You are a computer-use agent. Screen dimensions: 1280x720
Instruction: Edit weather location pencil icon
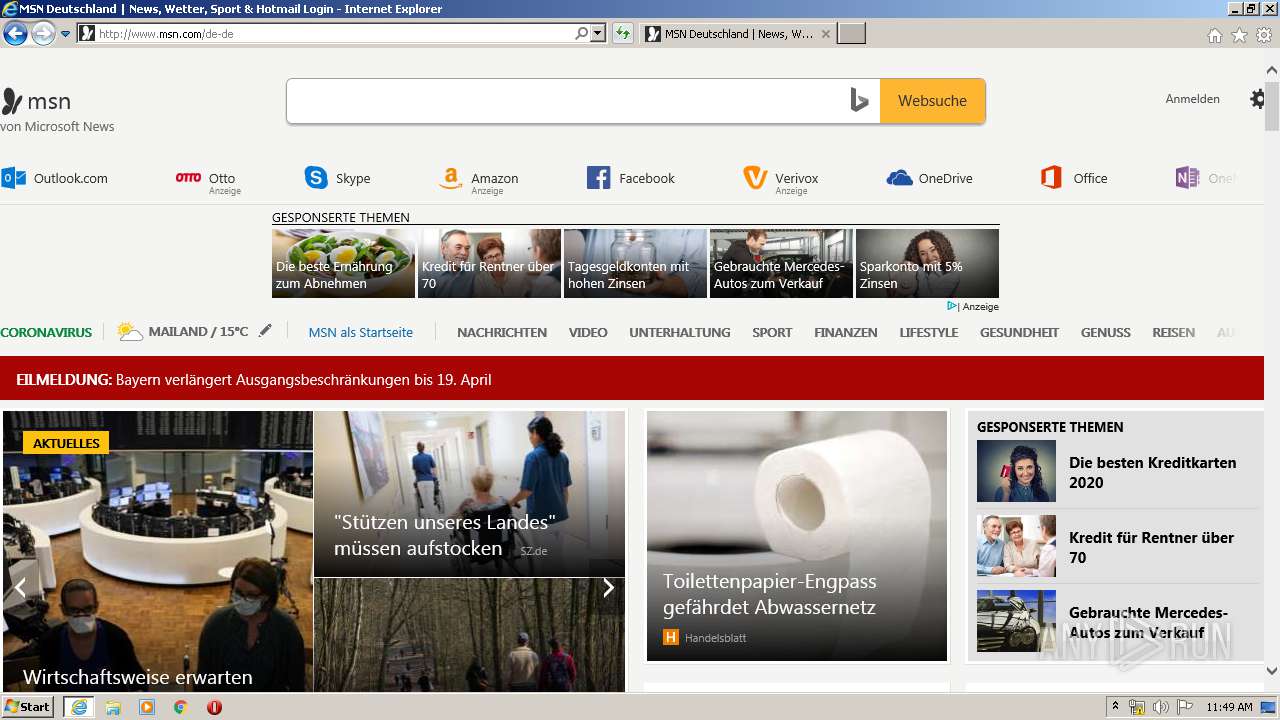coord(265,331)
